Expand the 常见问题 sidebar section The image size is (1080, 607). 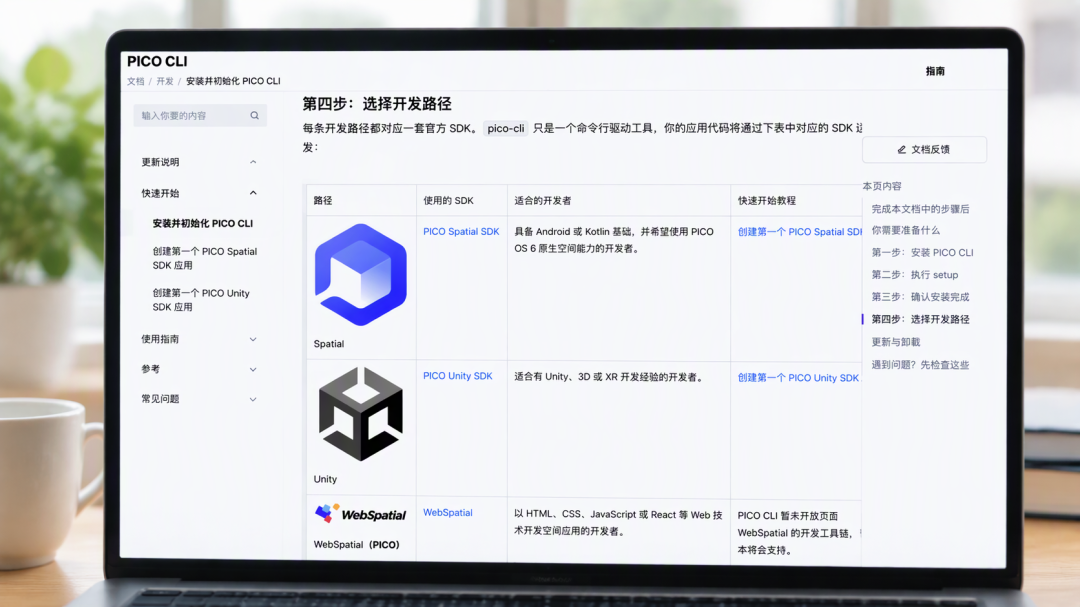coord(253,399)
